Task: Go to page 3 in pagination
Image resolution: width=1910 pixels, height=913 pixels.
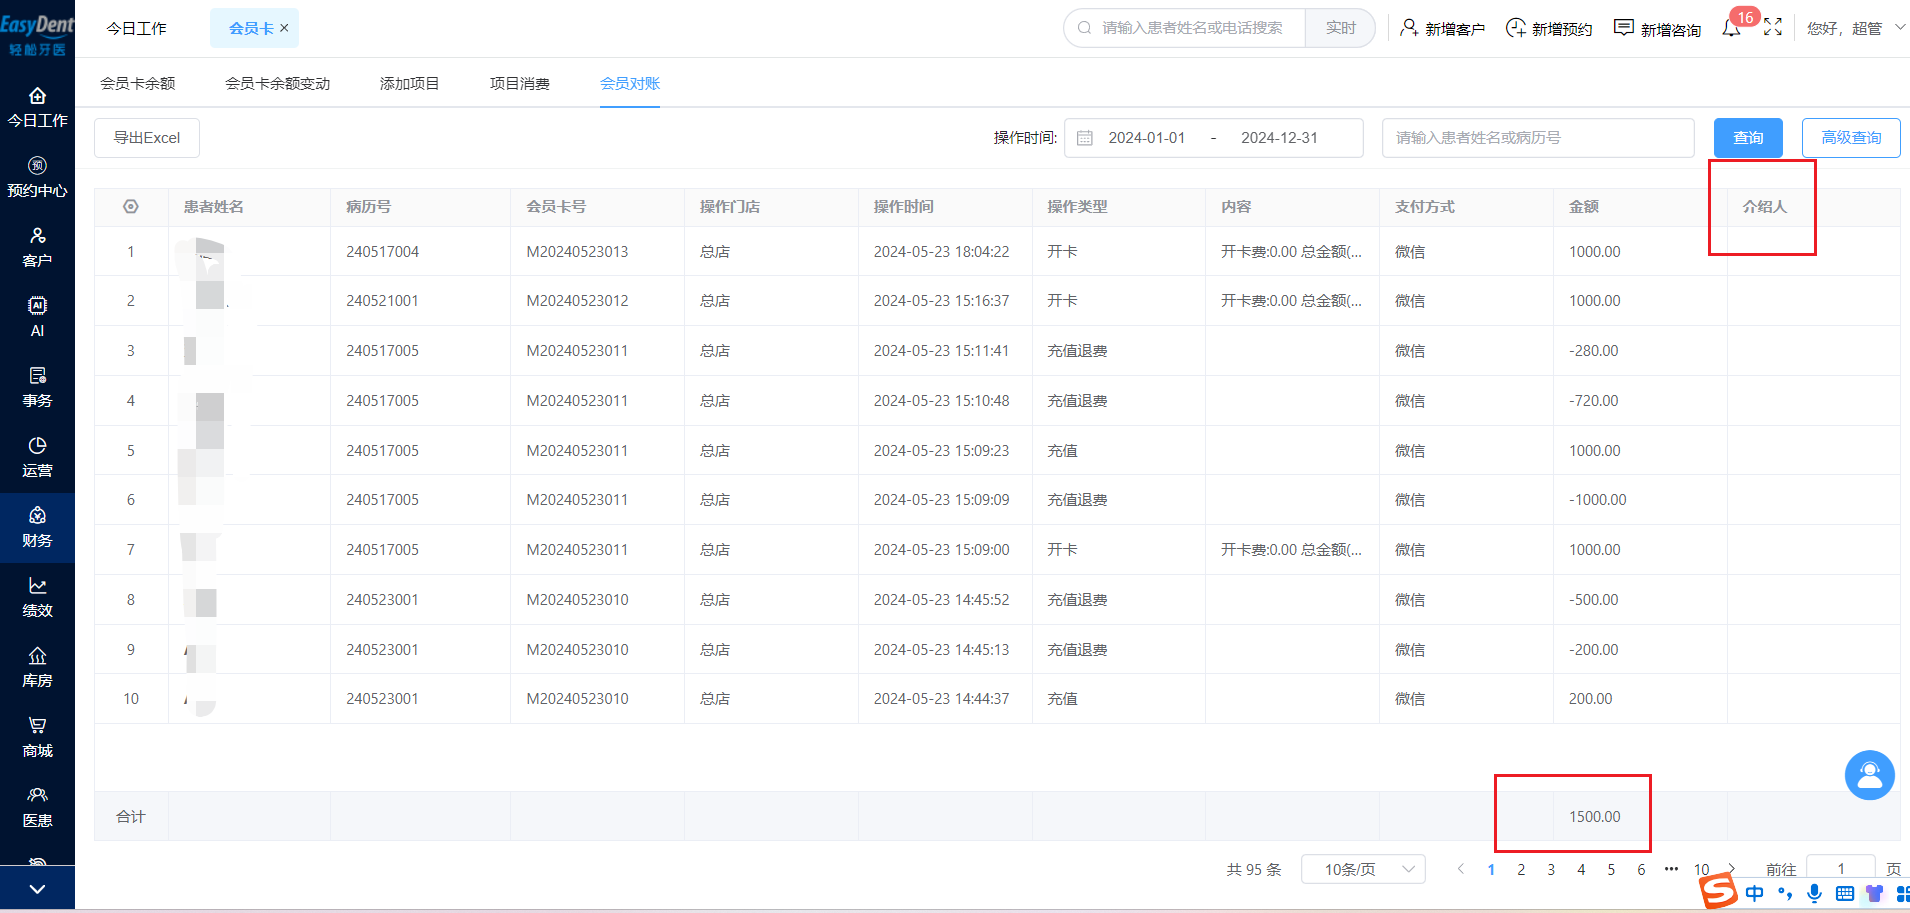Action: pyautogui.click(x=1551, y=870)
